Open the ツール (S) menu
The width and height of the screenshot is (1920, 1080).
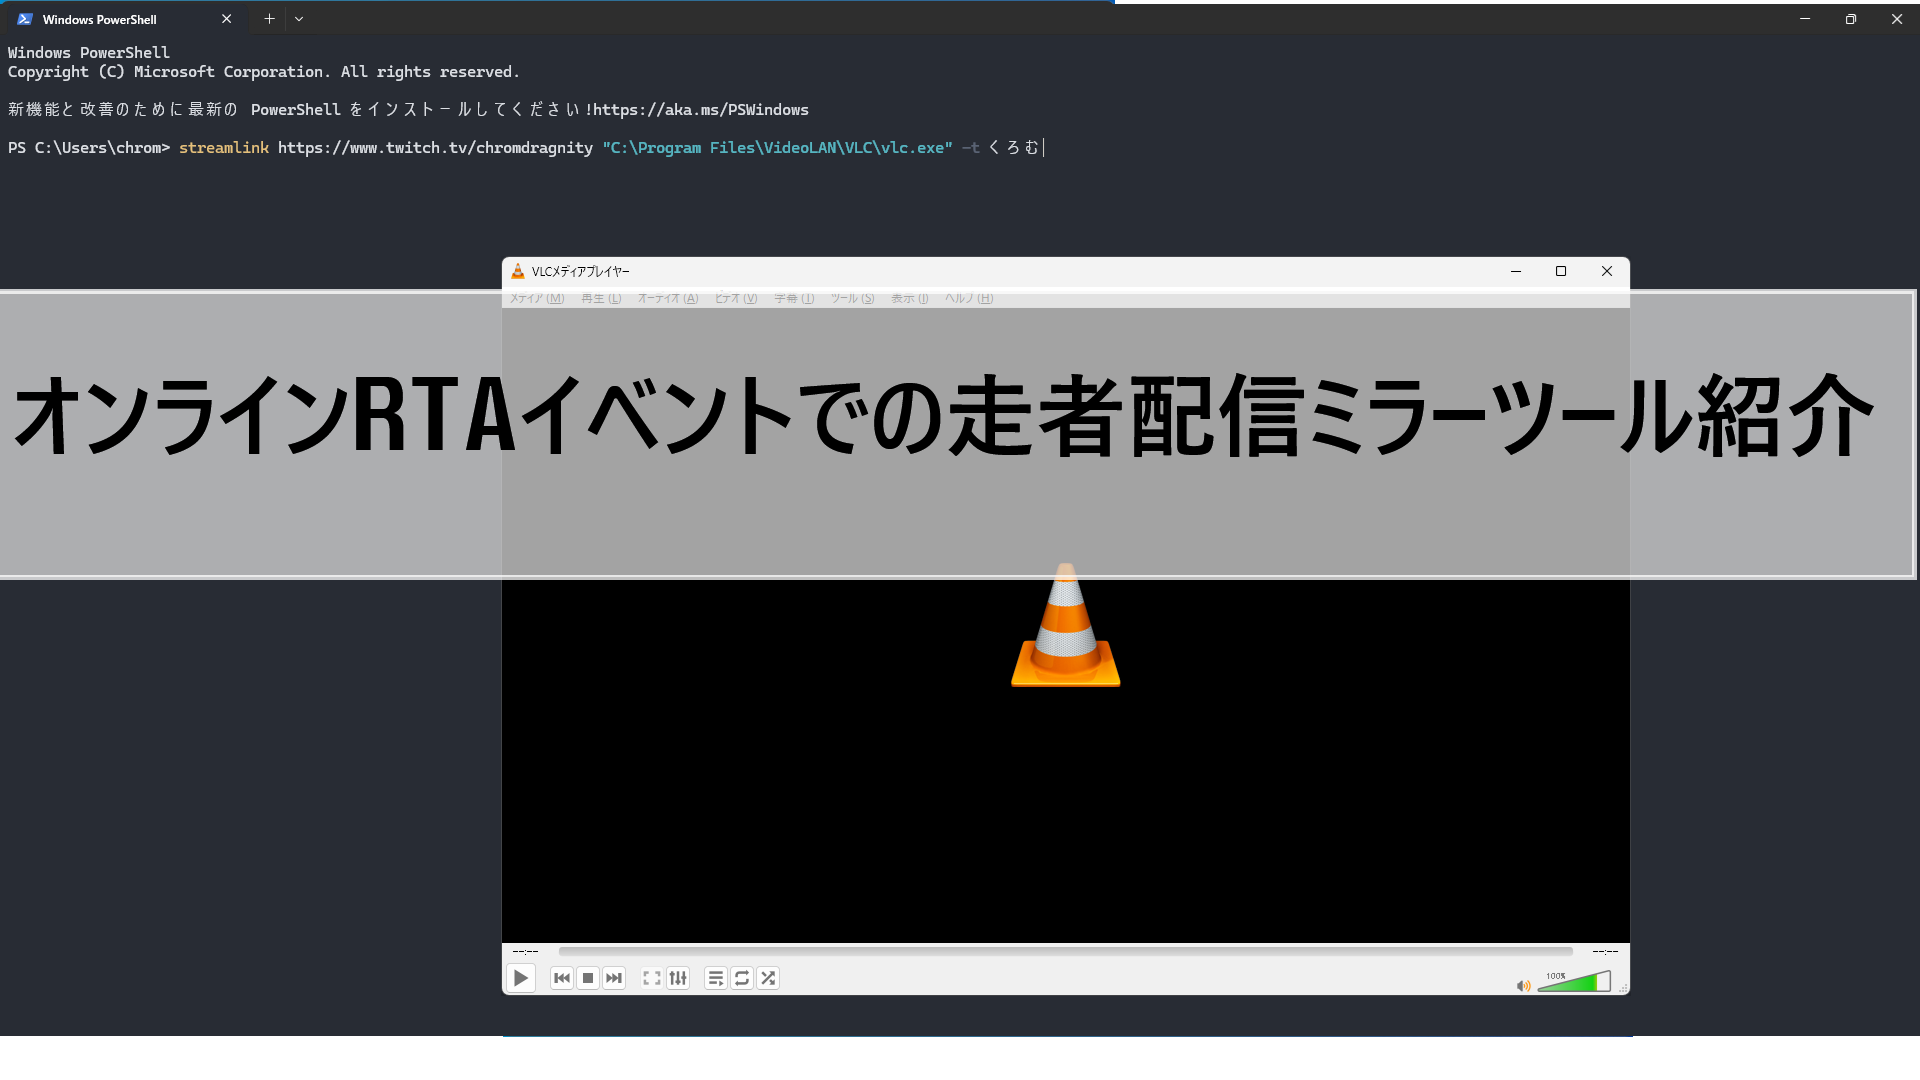click(852, 298)
